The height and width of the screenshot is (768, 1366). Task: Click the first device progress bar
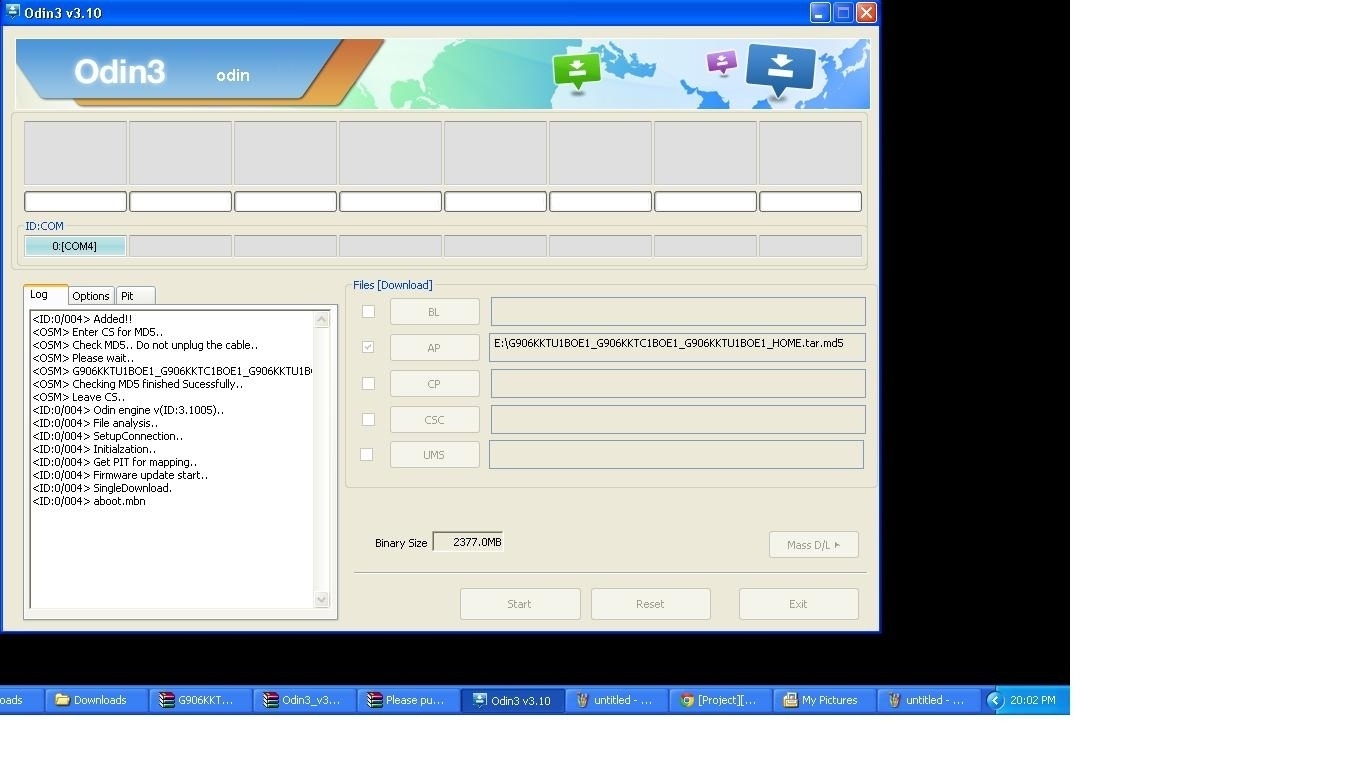[x=75, y=201]
